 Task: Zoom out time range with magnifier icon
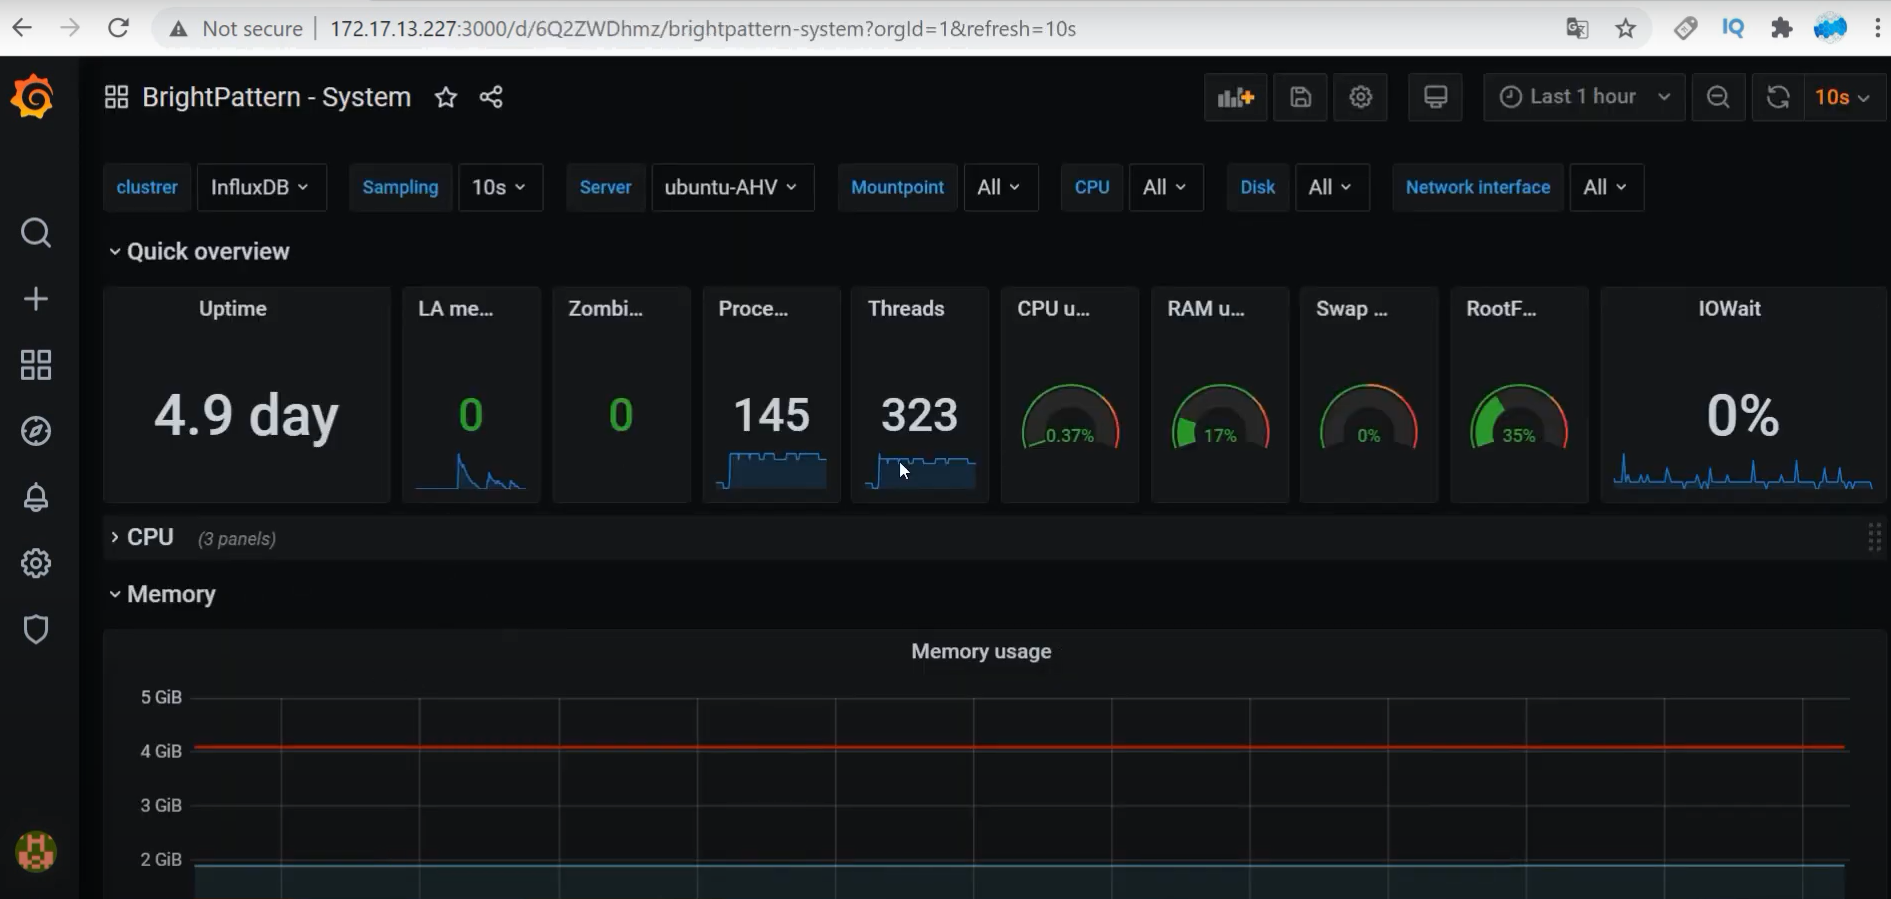pyautogui.click(x=1718, y=97)
